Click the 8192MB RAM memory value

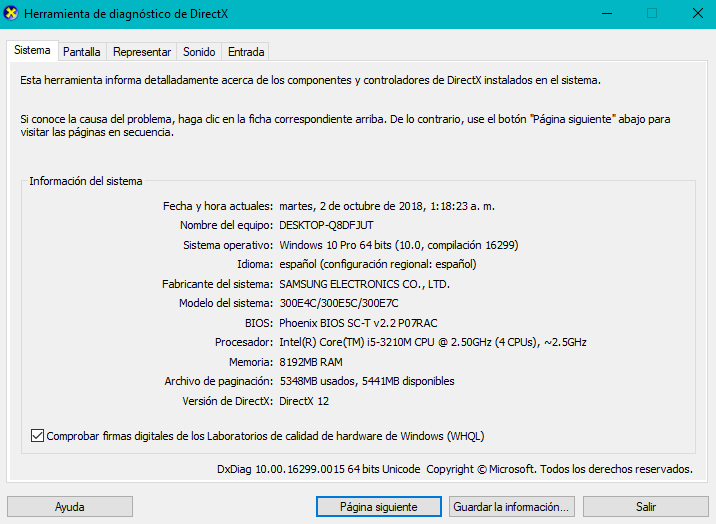(311, 362)
